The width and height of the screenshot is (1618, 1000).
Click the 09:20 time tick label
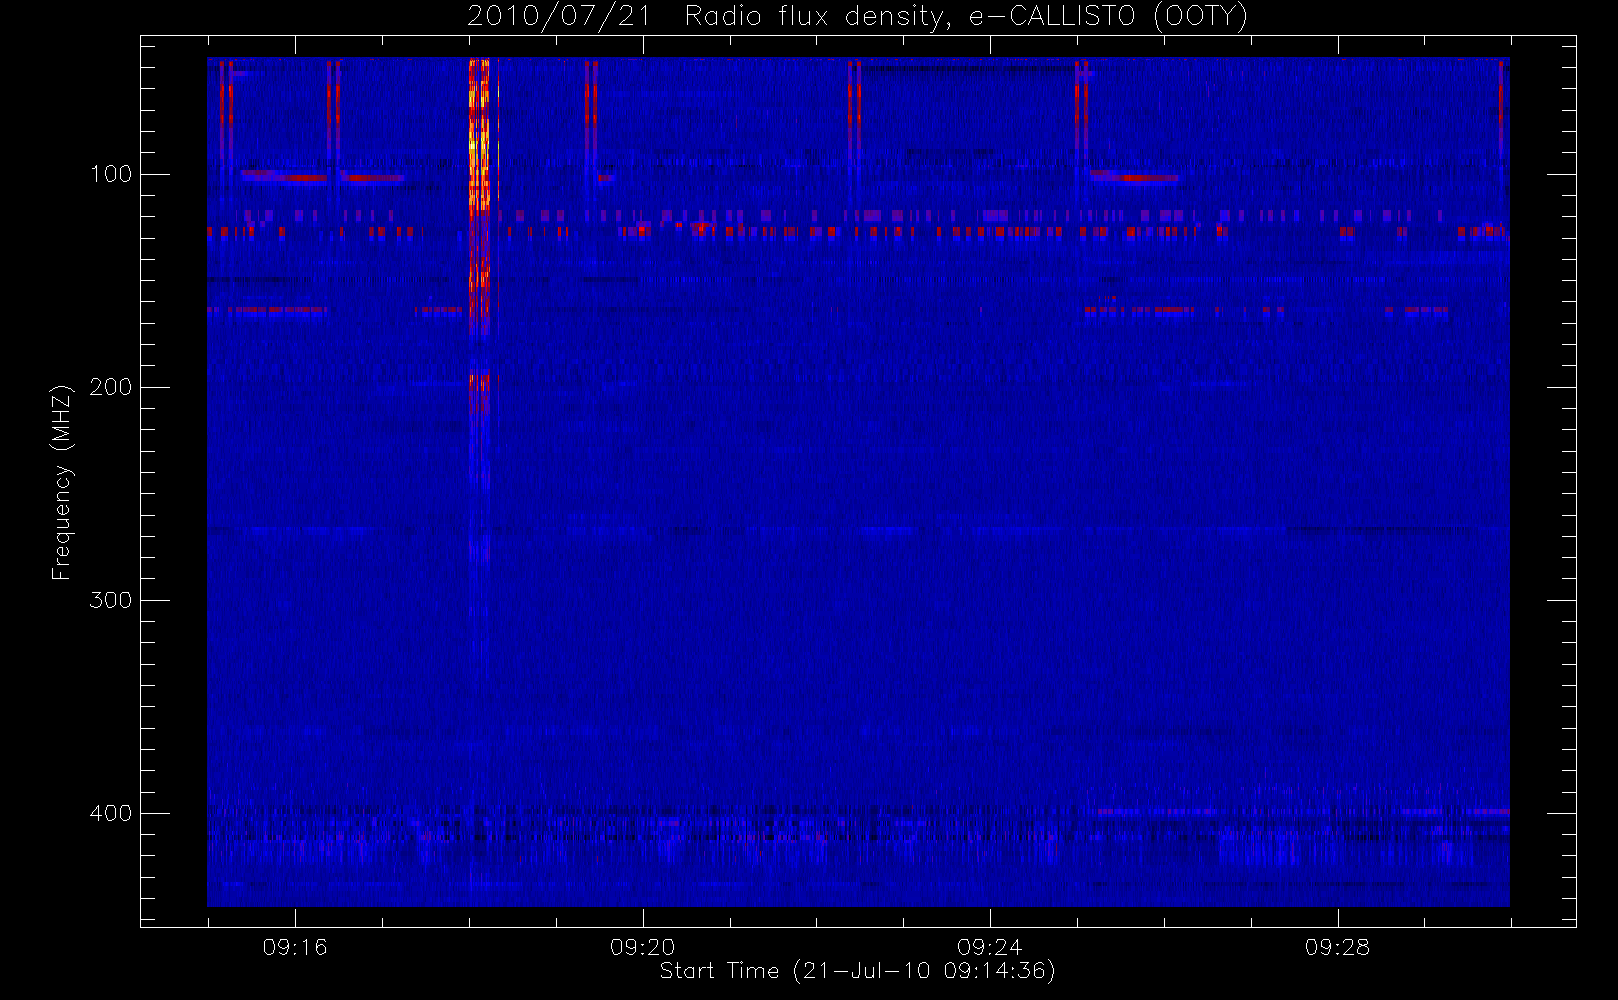pos(642,947)
